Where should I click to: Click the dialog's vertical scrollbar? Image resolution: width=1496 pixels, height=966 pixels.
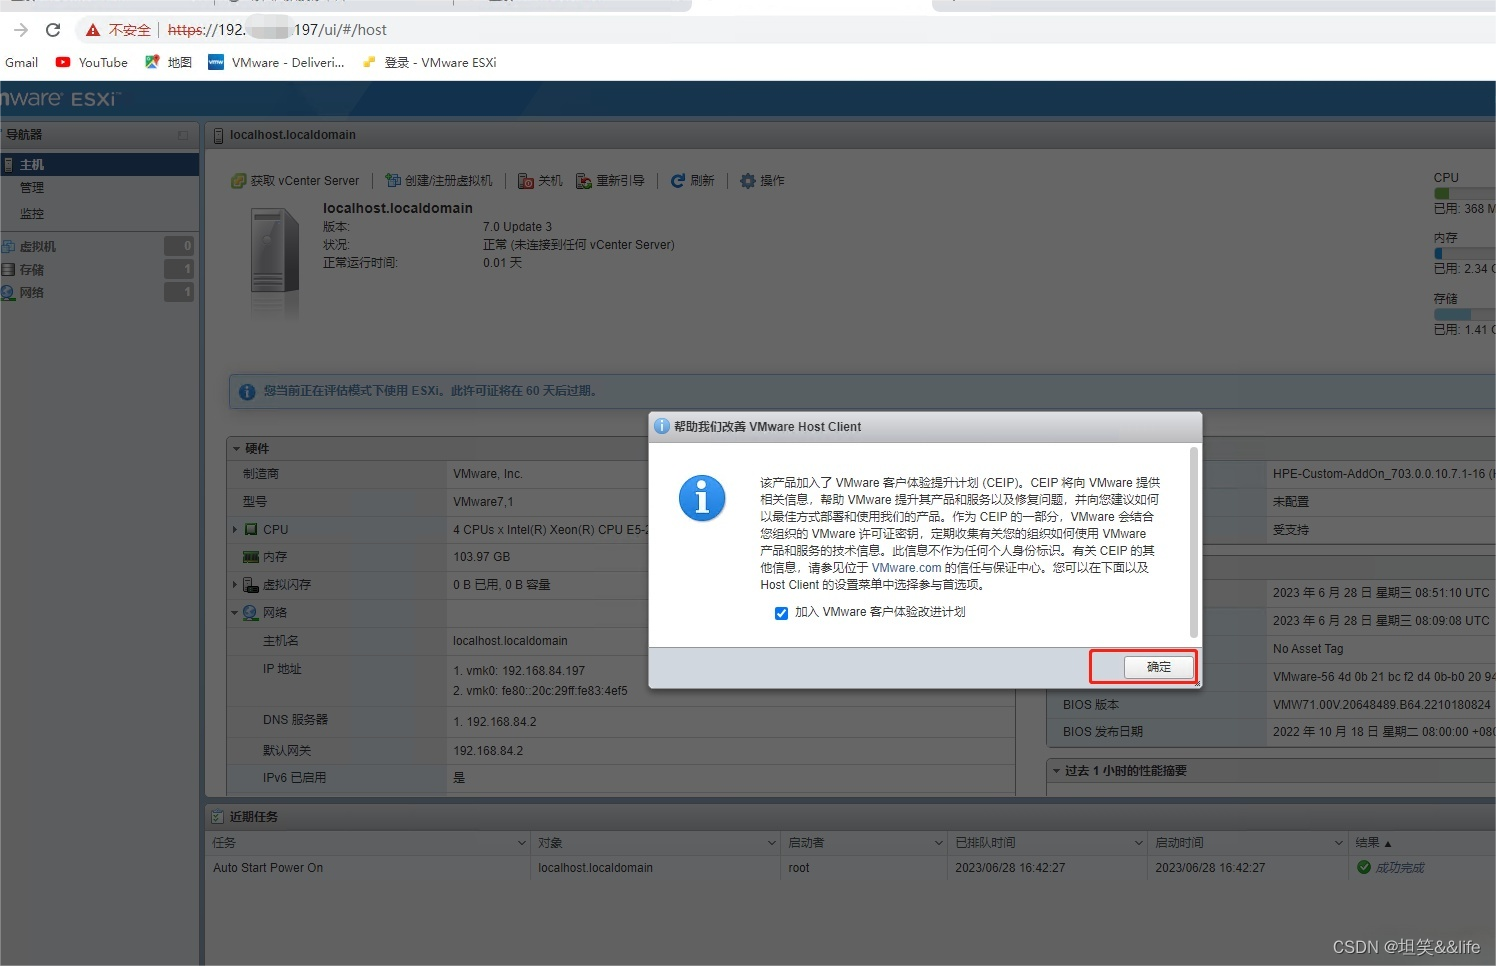tap(1194, 542)
